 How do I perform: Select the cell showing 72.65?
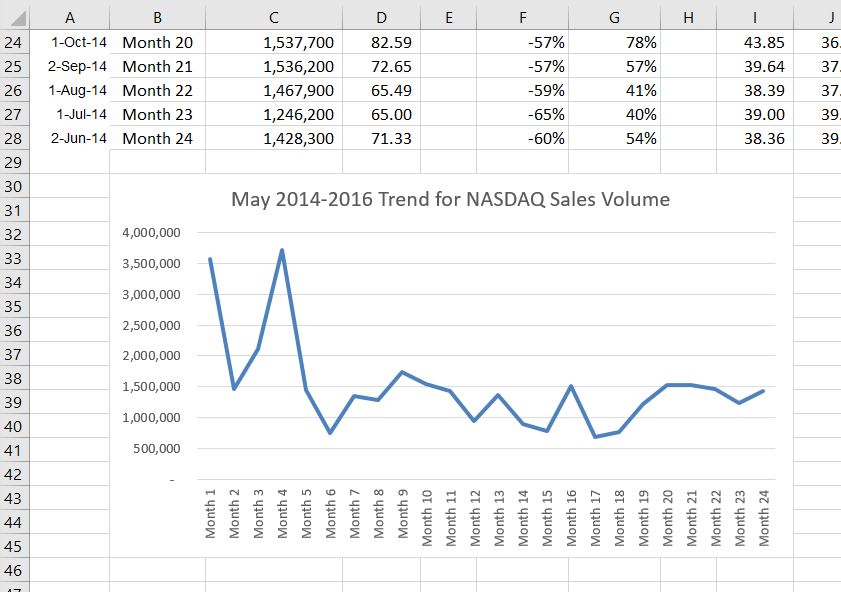click(x=381, y=66)
